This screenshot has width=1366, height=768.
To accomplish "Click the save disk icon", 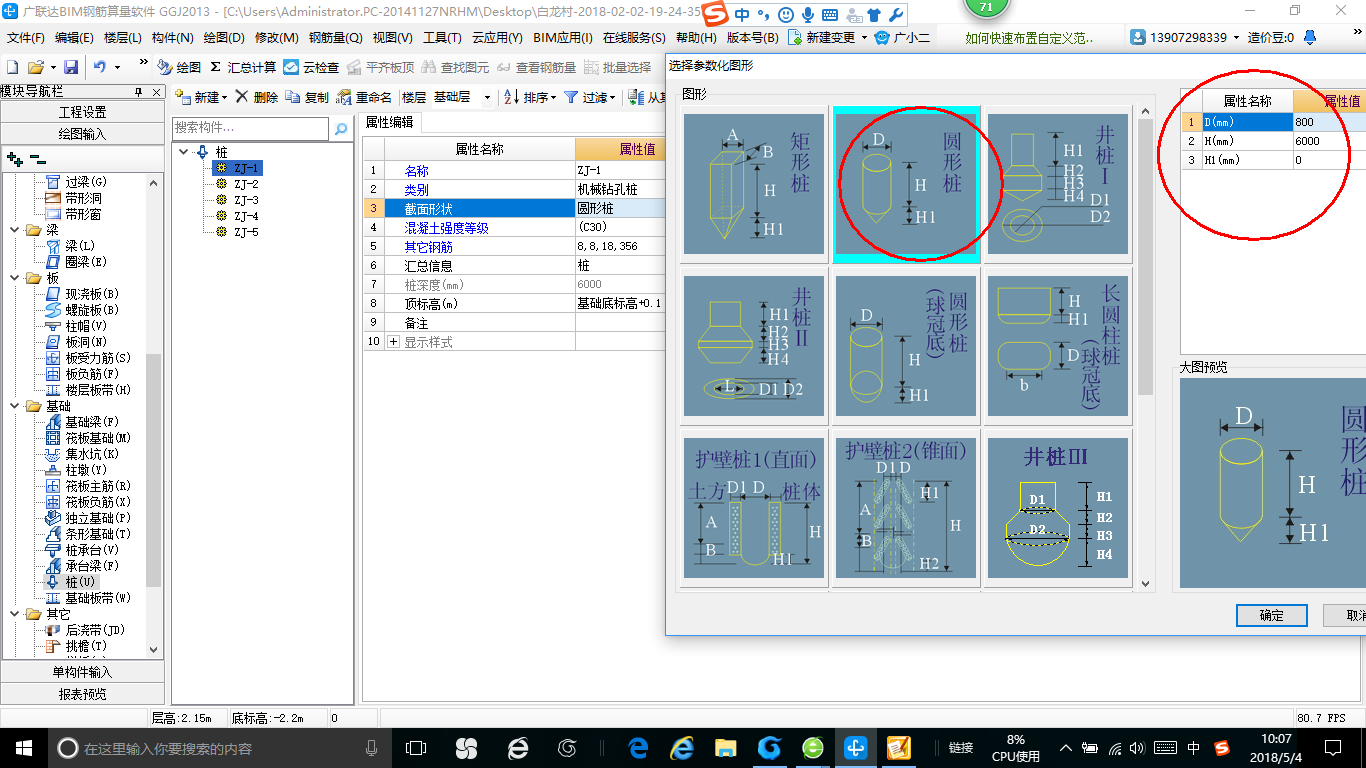I will (x=71, y=67).
